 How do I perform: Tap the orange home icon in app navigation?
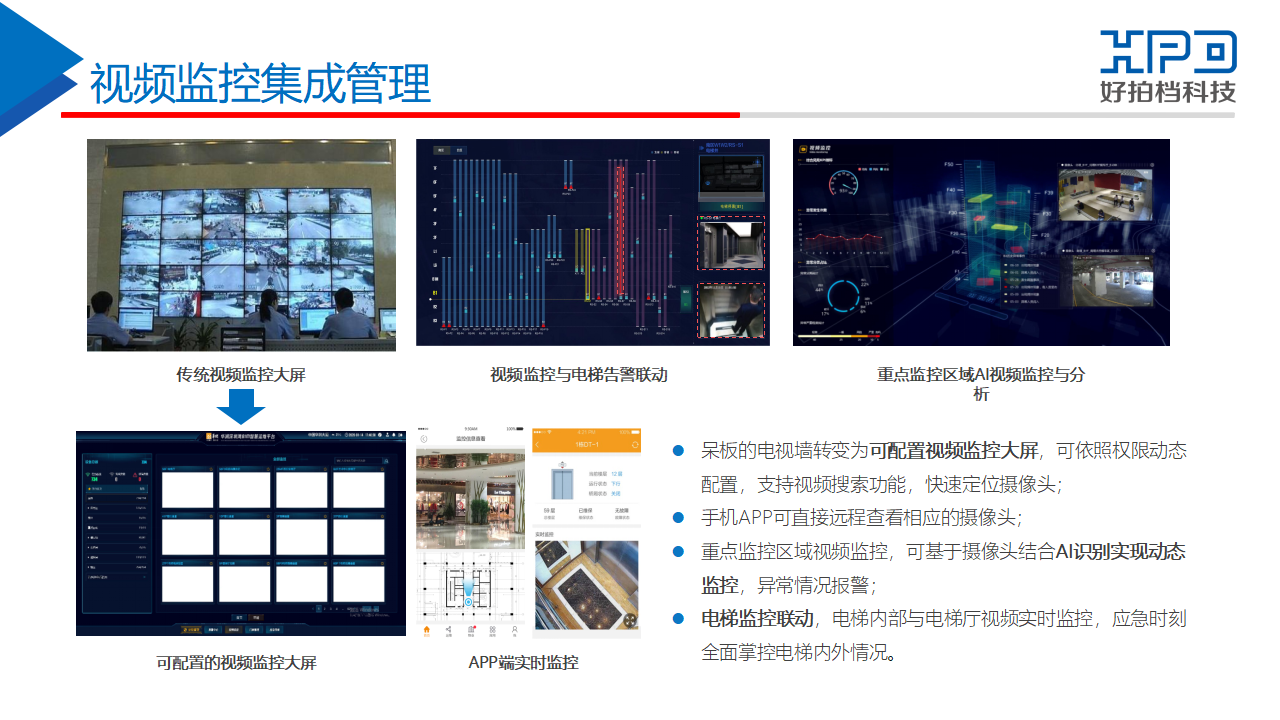pos(427,630)
